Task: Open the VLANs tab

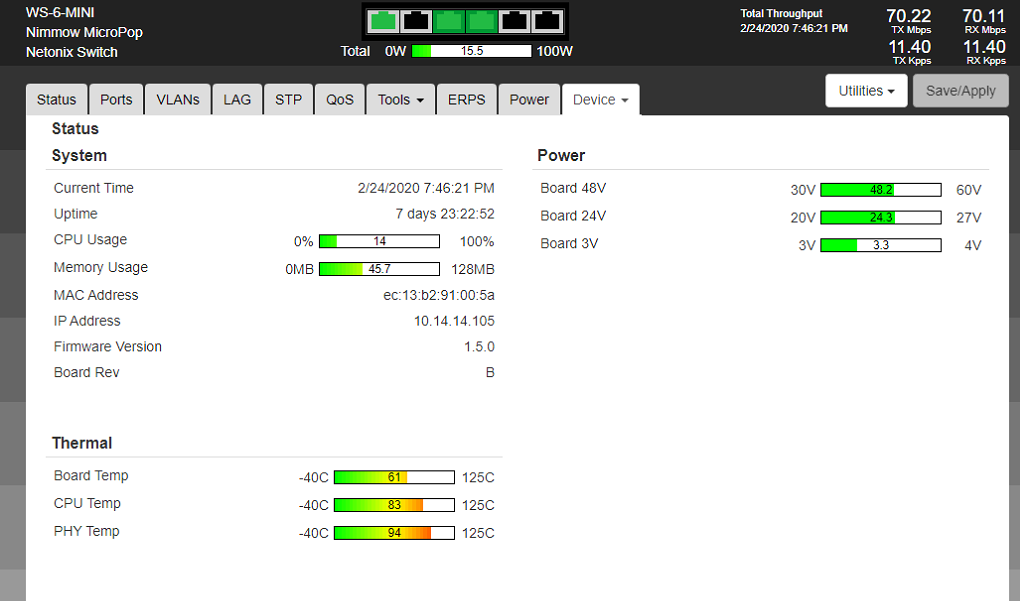Action: pos(178,100)
